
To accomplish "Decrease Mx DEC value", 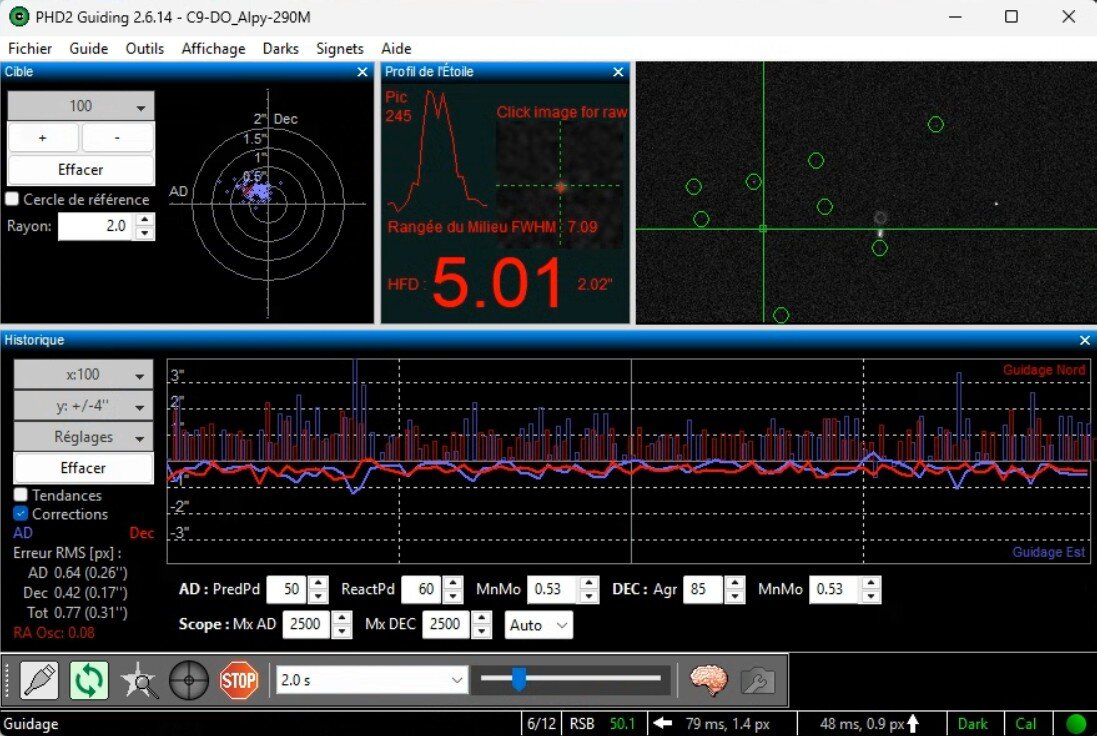I will click(x=481, y=630).
